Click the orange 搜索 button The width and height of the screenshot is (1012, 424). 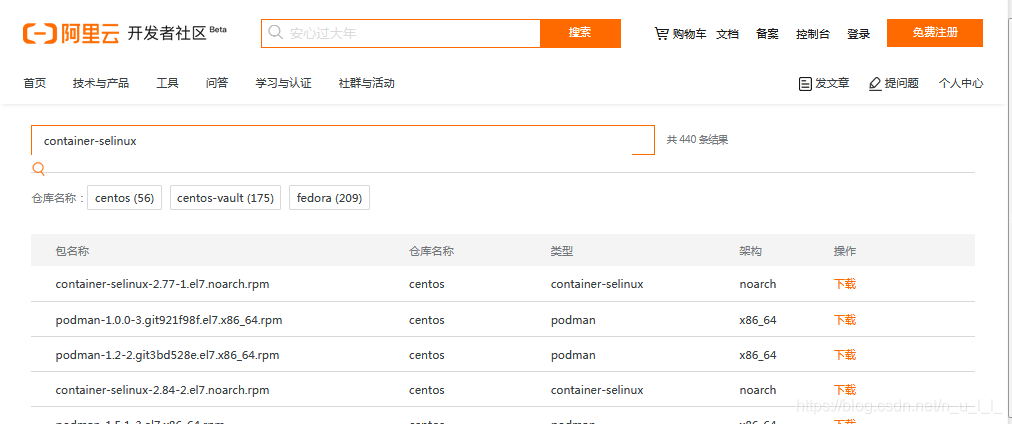580,34
